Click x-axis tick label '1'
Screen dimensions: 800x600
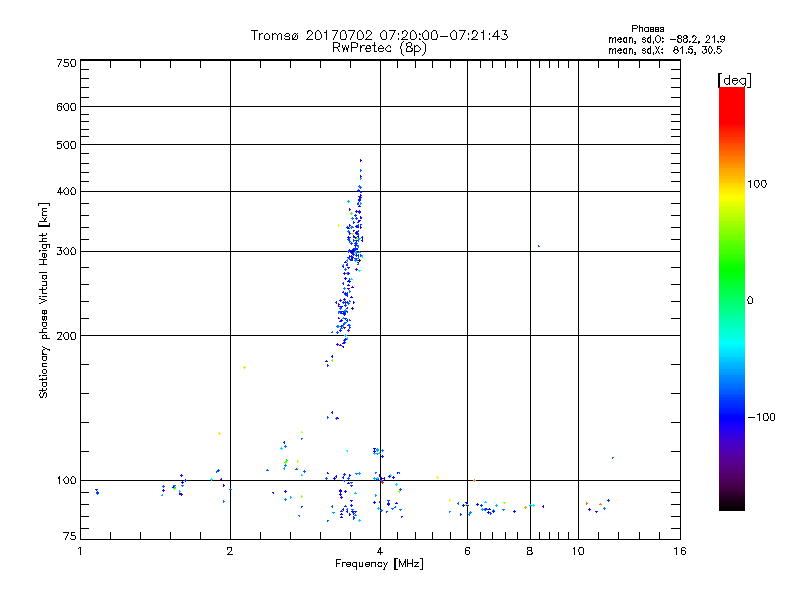tap(80, 551)
